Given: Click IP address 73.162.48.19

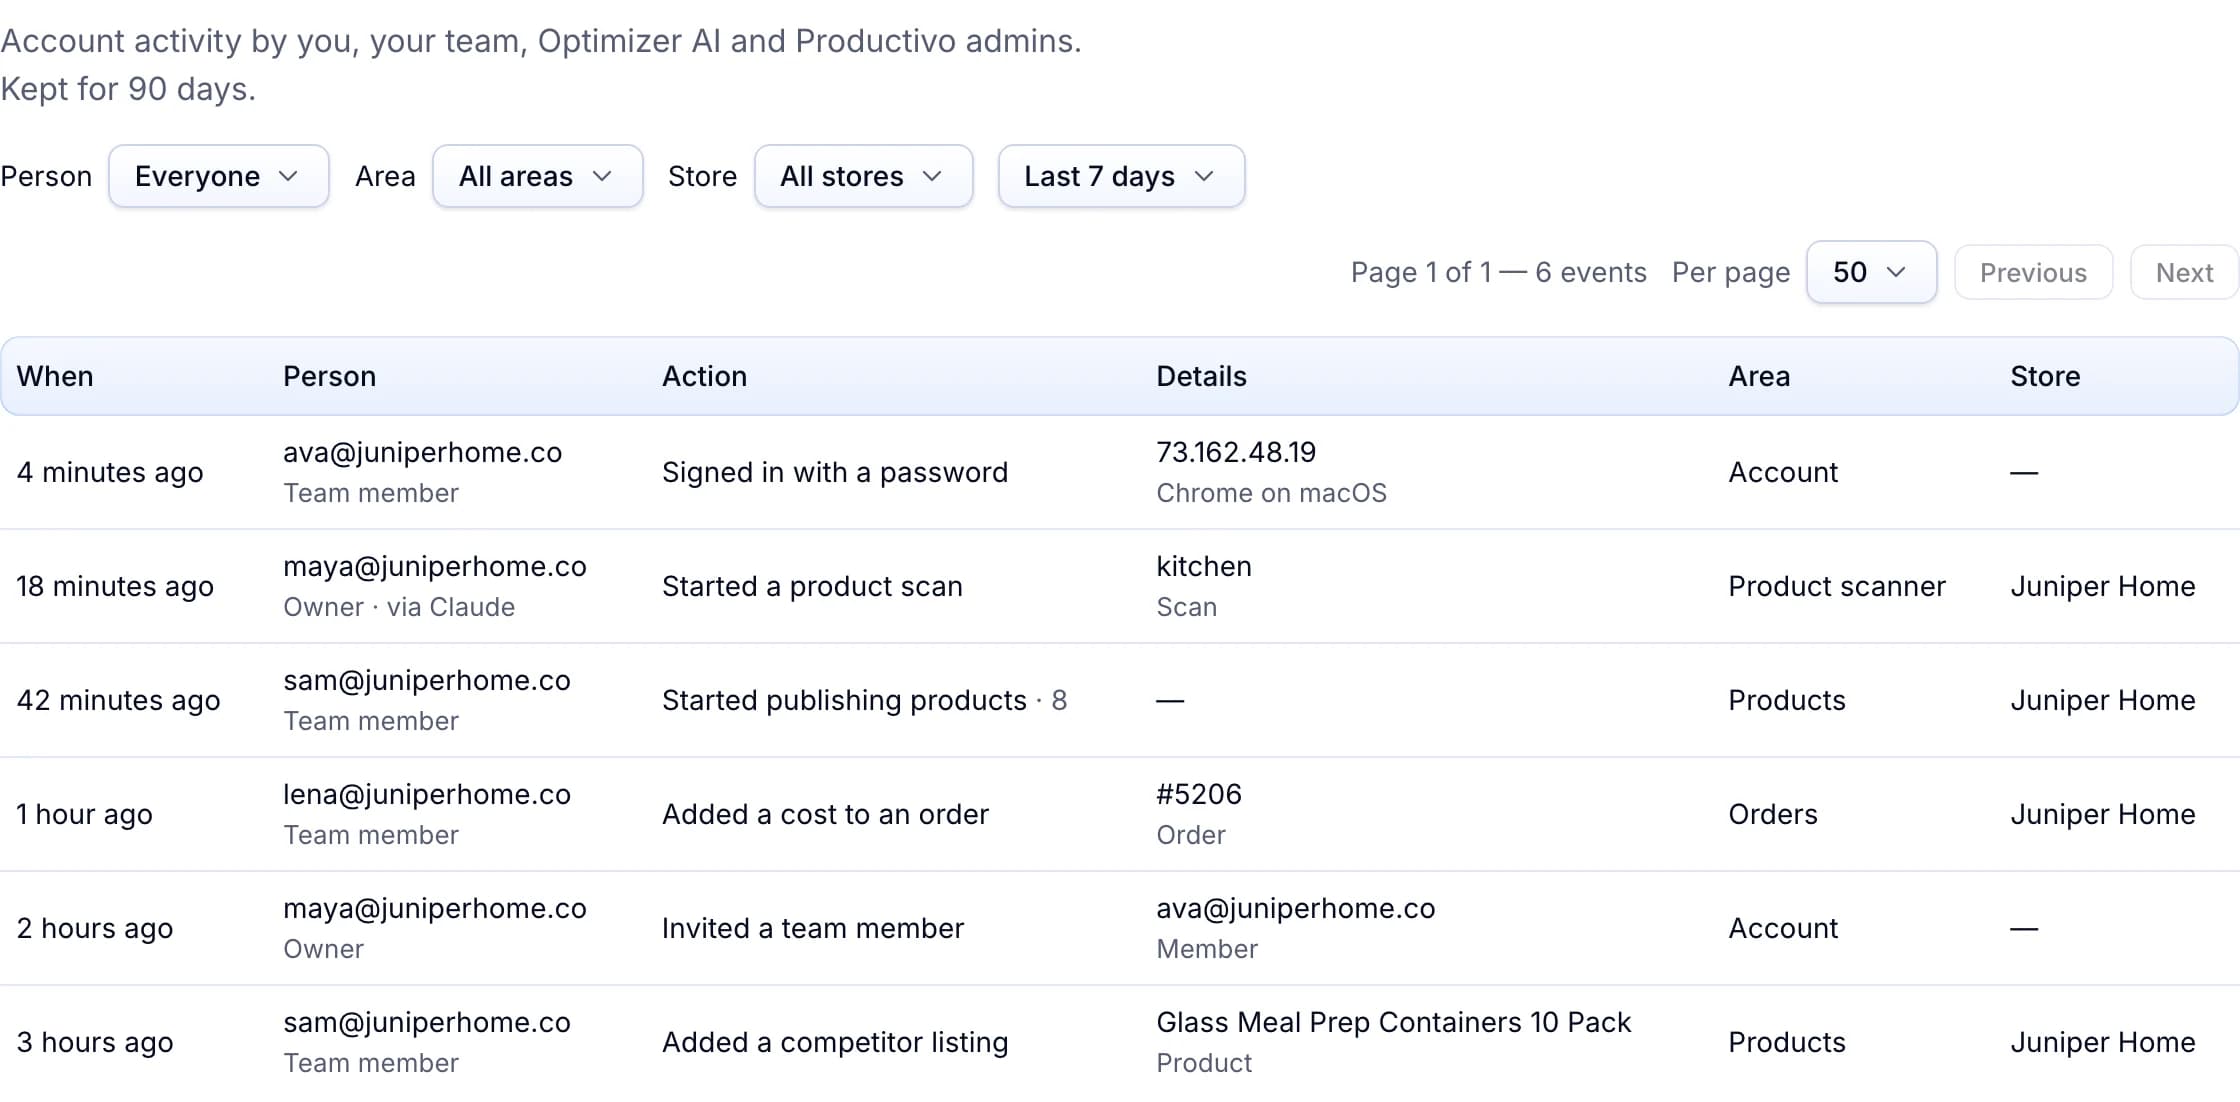Looking at the screenshot, I should 1236,452.
